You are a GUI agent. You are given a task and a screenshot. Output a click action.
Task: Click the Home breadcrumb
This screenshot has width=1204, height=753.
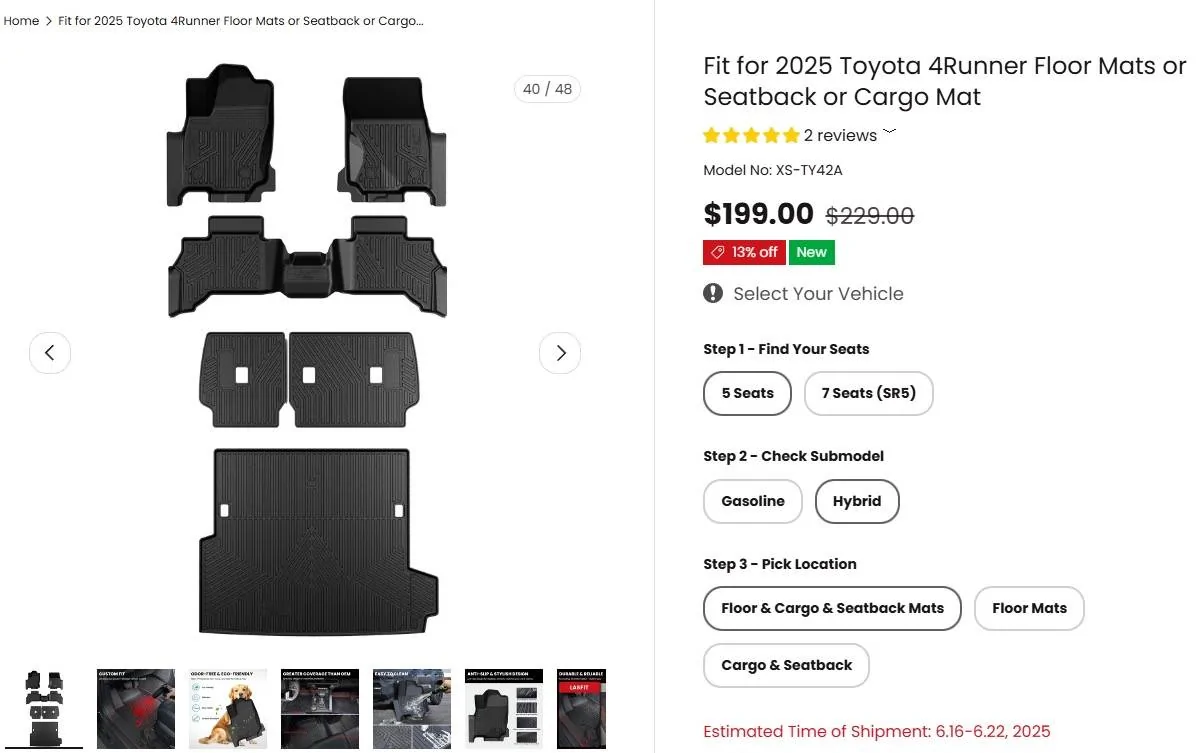point(21,20)
